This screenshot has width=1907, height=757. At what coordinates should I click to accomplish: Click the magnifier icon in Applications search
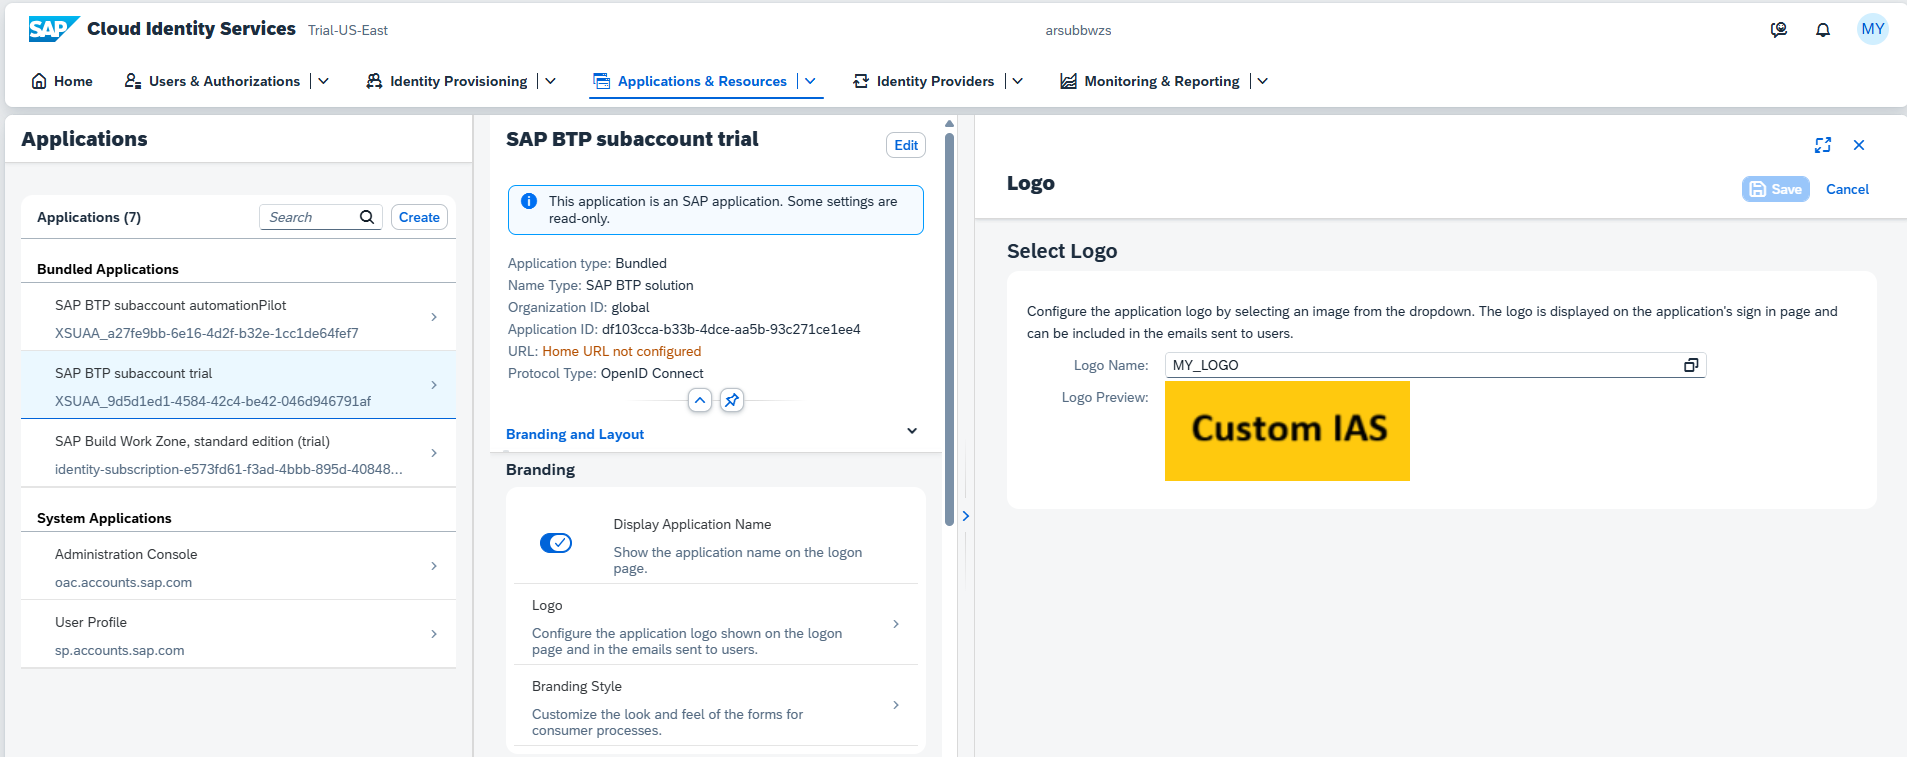tap(367, 217)
